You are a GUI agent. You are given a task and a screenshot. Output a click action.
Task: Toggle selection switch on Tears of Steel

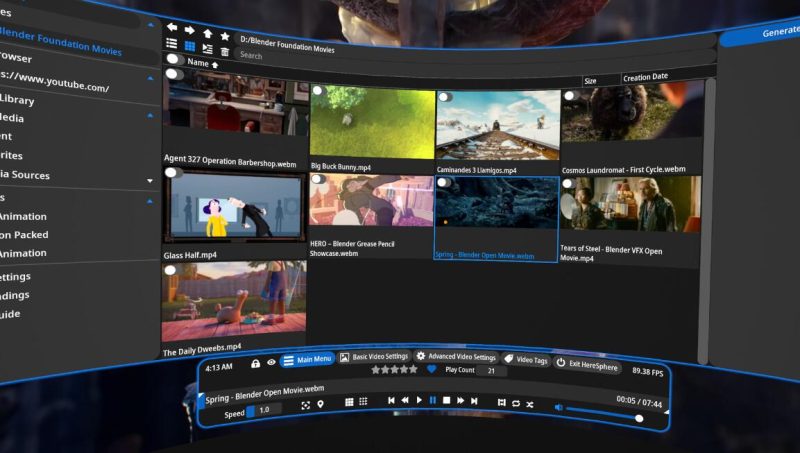(x=568, y=183)
